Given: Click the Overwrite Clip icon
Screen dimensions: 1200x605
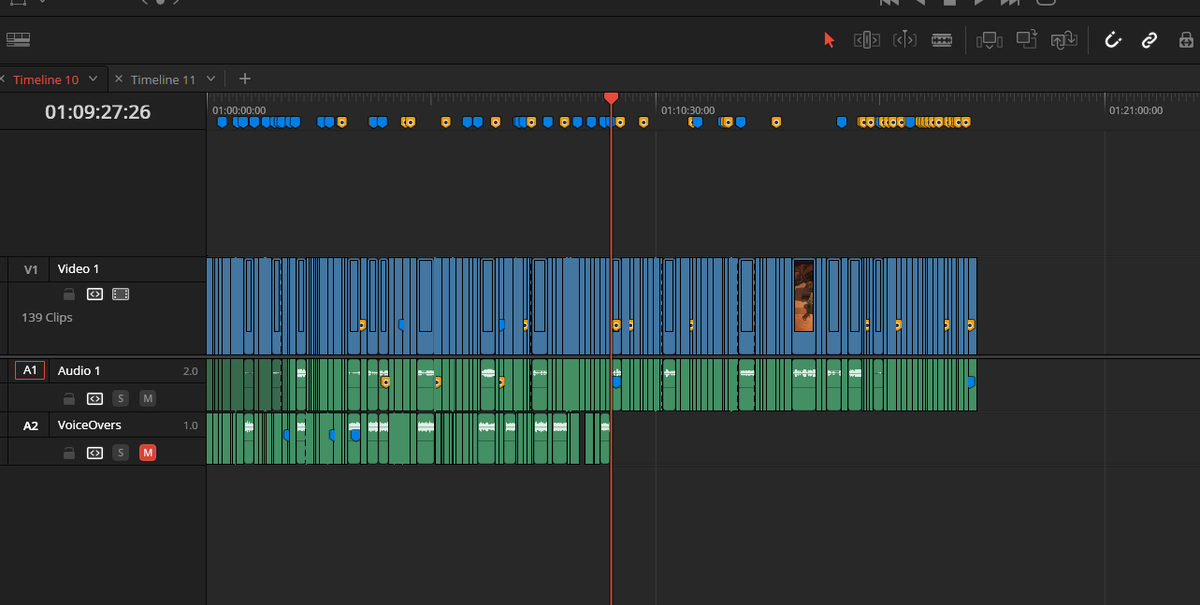Looking at the screenshot, I should (x=1026, y=40).
